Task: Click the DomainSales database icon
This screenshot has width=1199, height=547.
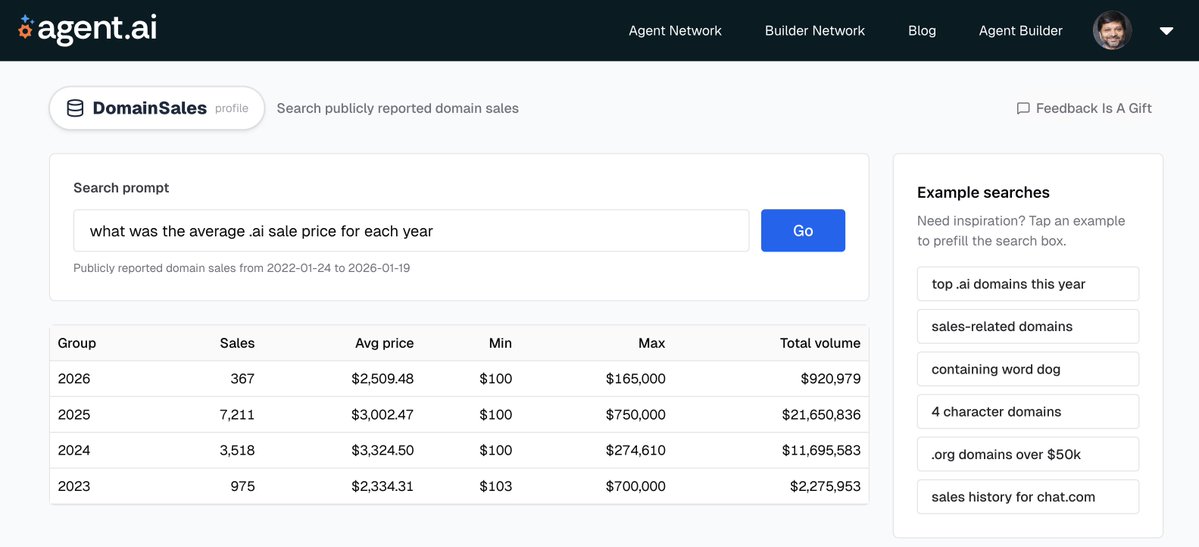Action: (x=75, y=109)
